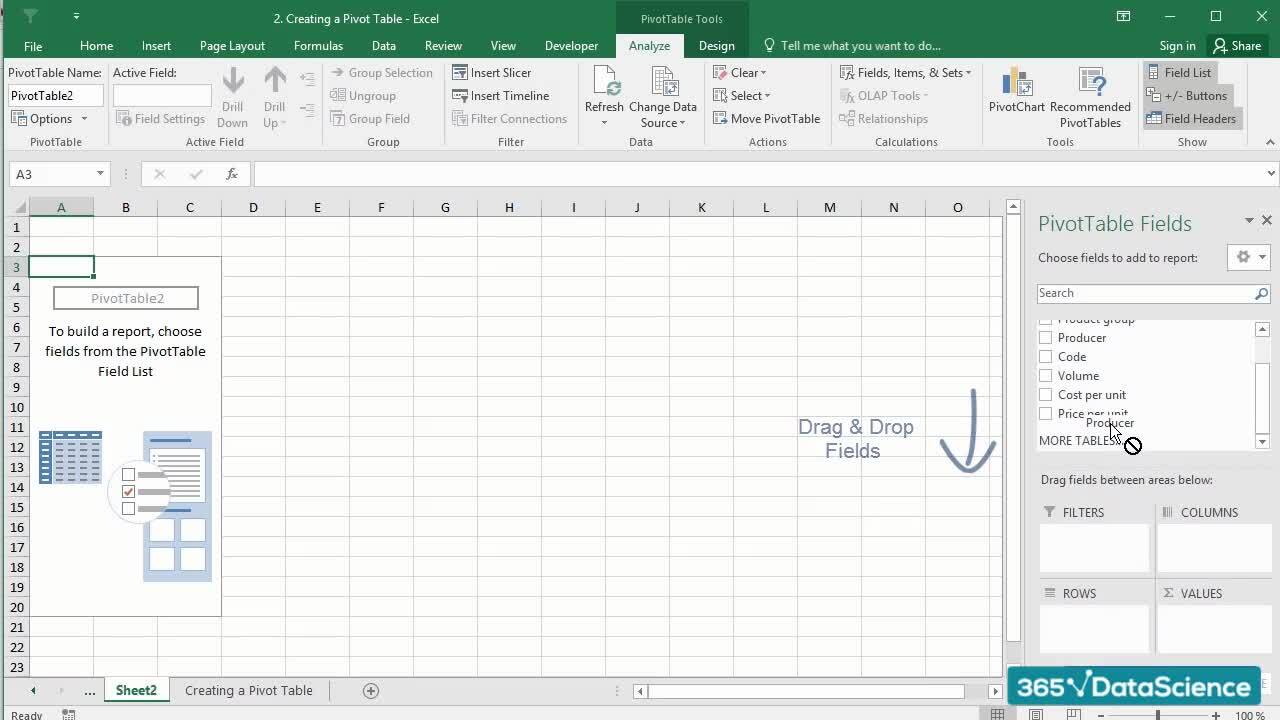The height and width of the screenshot is (720, 1280).
Task: Add a new sheet with the plus icon
Action: click(371, 690)
